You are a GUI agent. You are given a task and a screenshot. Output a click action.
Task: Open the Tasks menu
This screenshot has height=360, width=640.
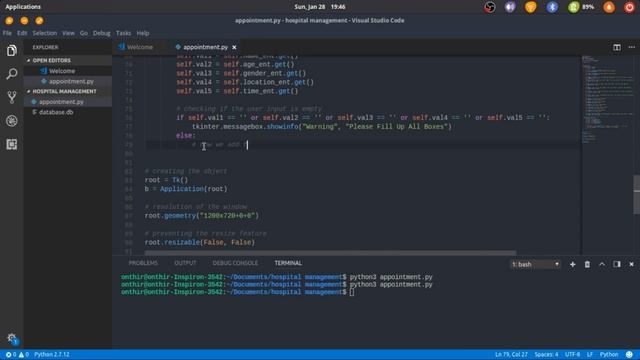click(x=123, y=33)
